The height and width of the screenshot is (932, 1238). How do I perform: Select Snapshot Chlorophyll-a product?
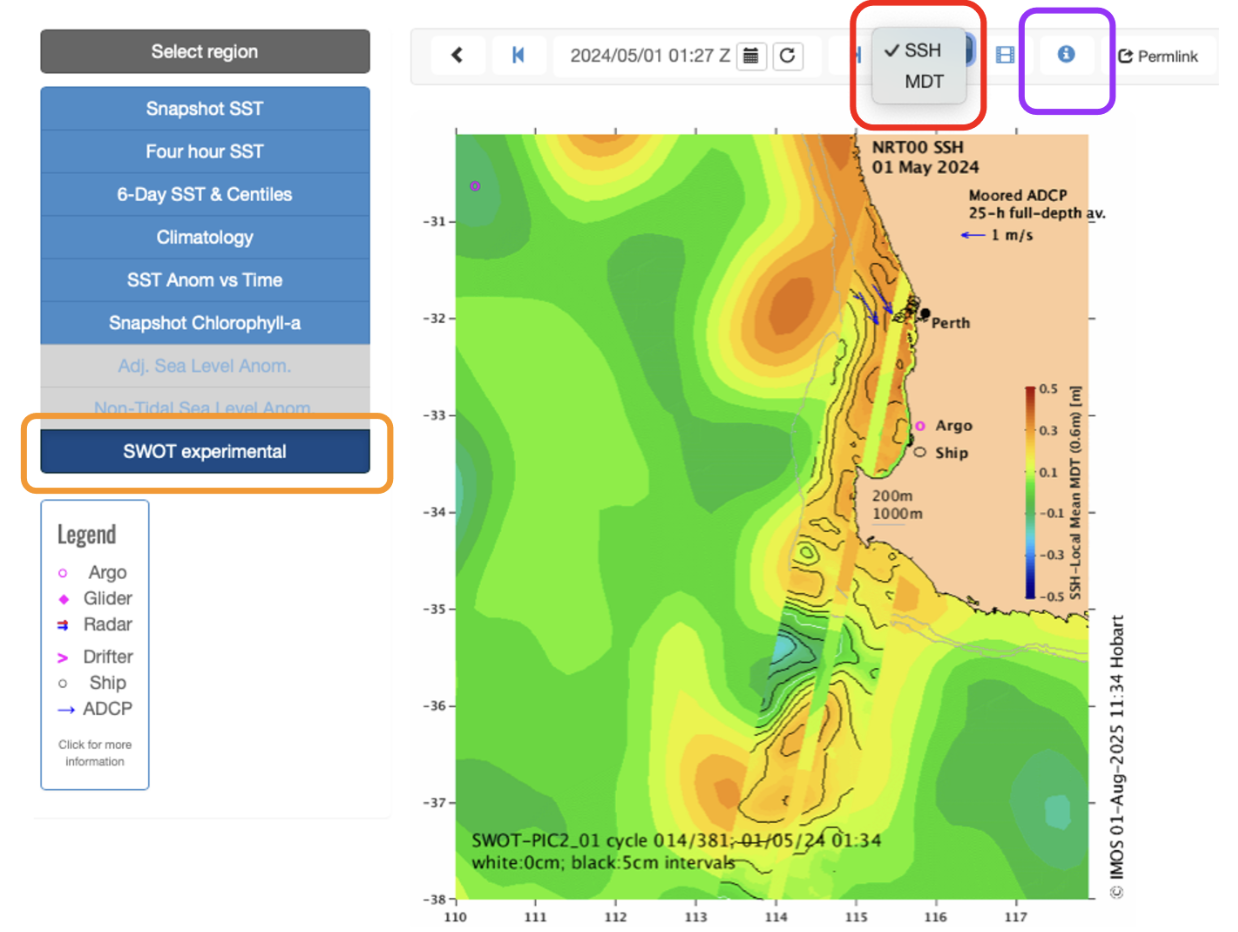point(205,323)
